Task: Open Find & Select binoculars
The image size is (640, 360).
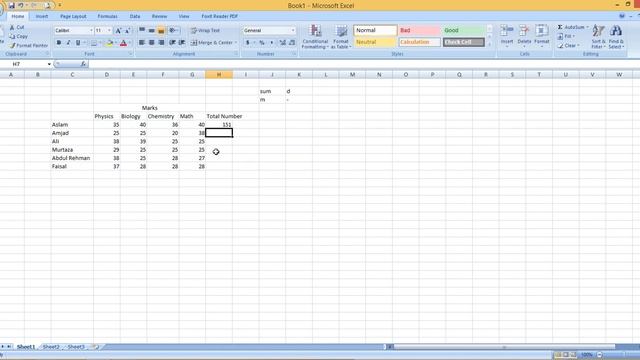Action: tap(616, 36)
